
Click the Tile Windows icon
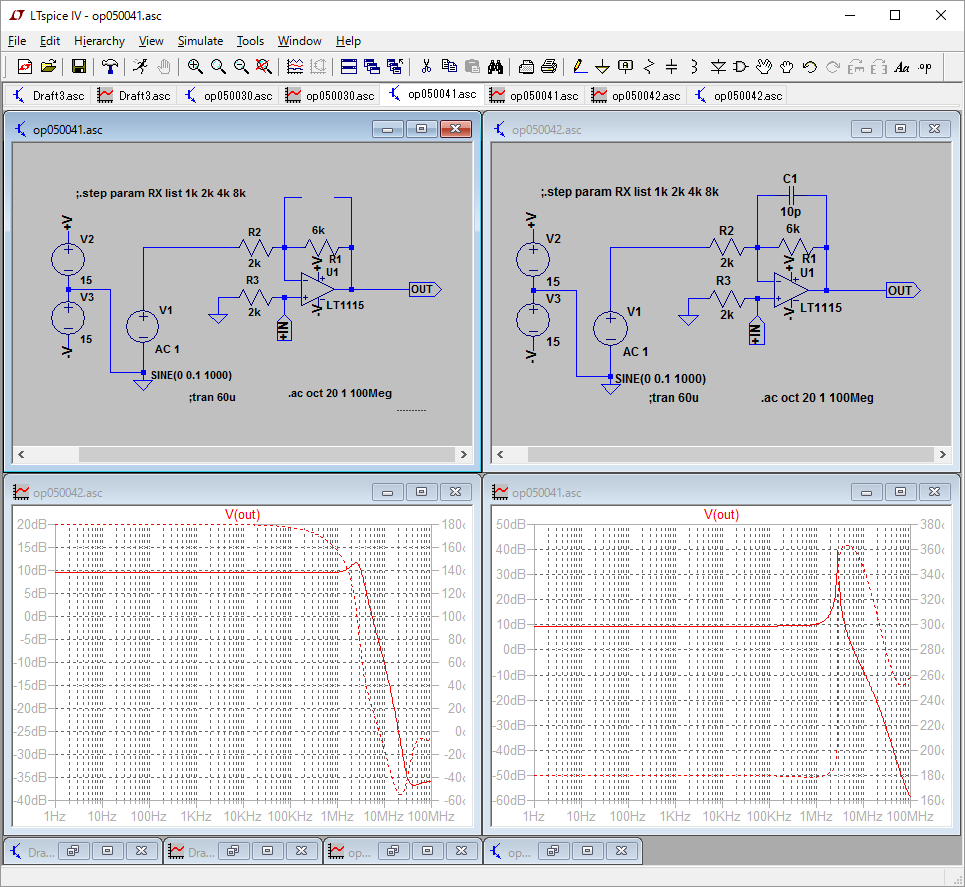(348, 67)
